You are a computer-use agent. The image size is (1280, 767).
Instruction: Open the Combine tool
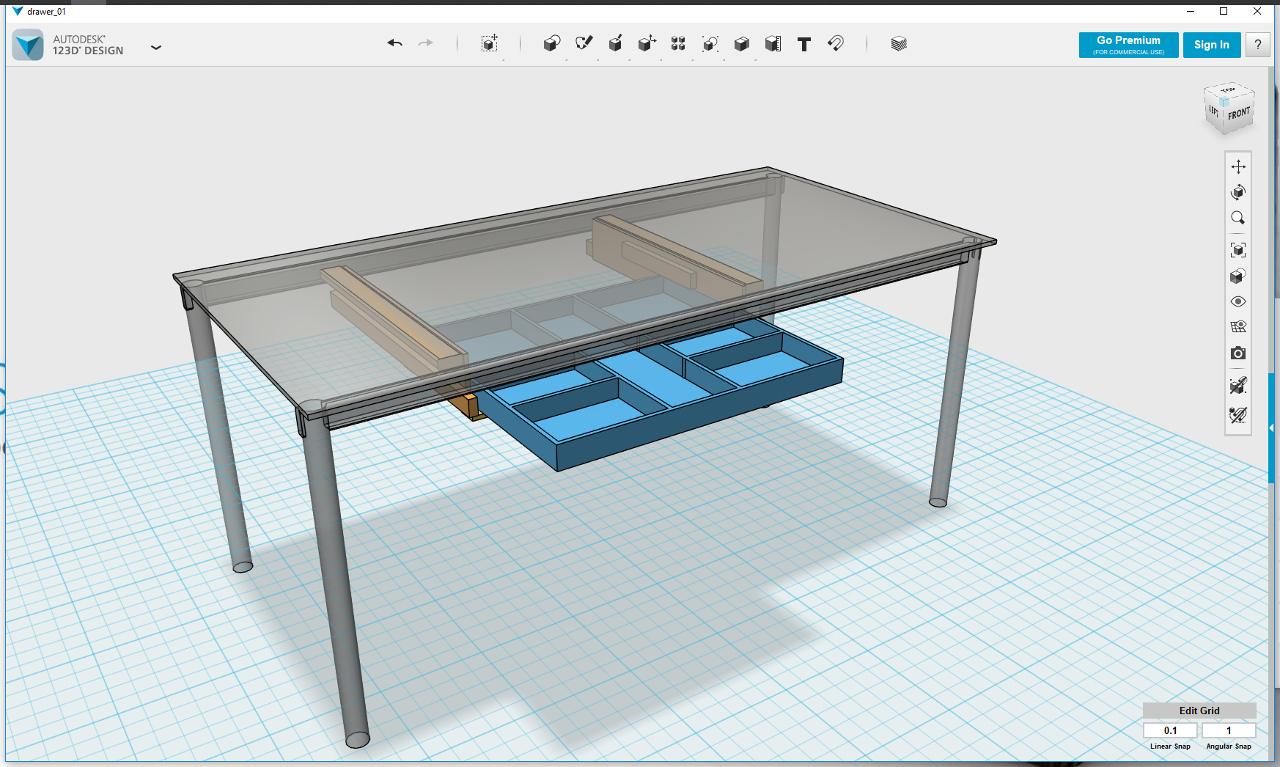coord(742,44)
